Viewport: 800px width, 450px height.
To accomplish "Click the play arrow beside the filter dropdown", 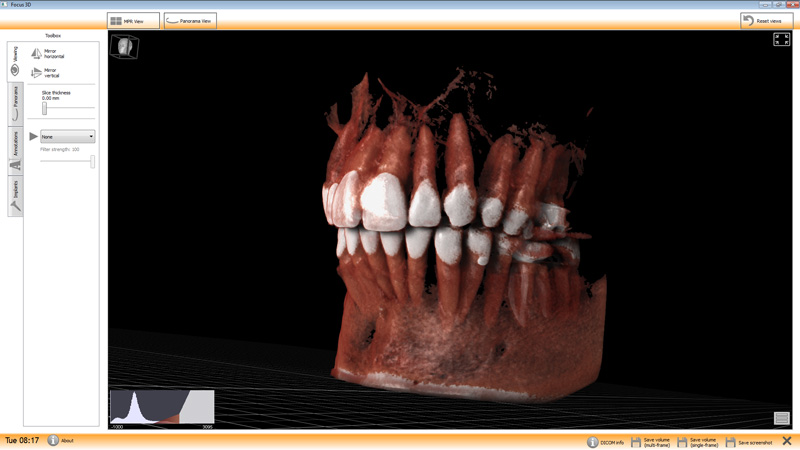I will pos(33,136).
